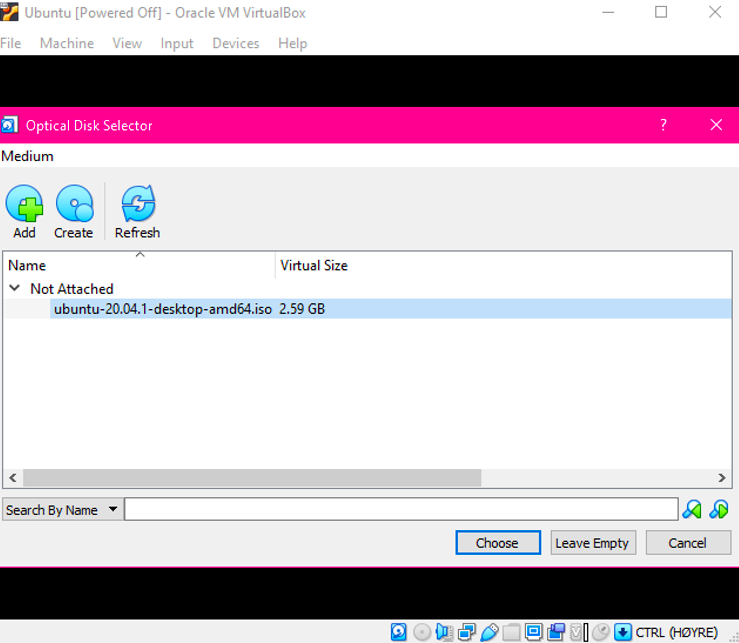Click the search text field

click(401, 510)
